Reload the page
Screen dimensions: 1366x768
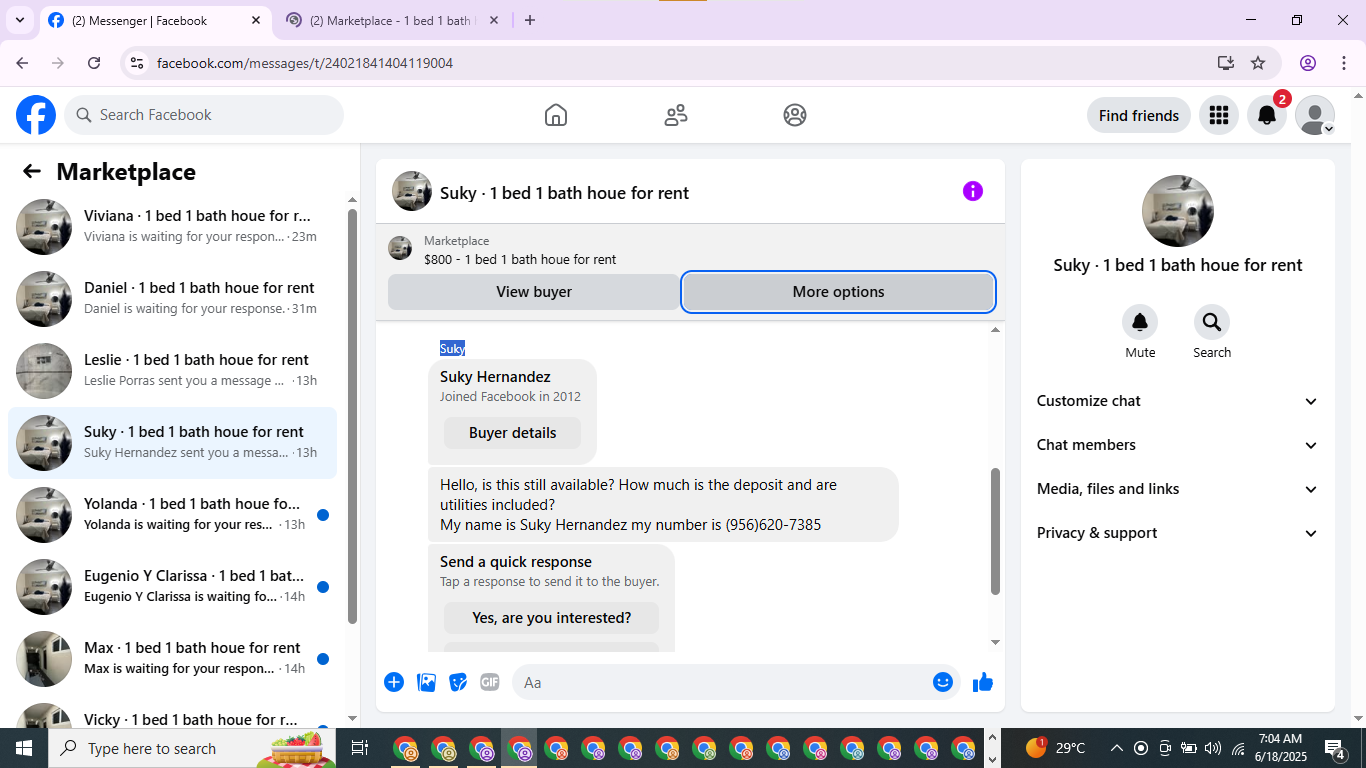pos(94,63)
